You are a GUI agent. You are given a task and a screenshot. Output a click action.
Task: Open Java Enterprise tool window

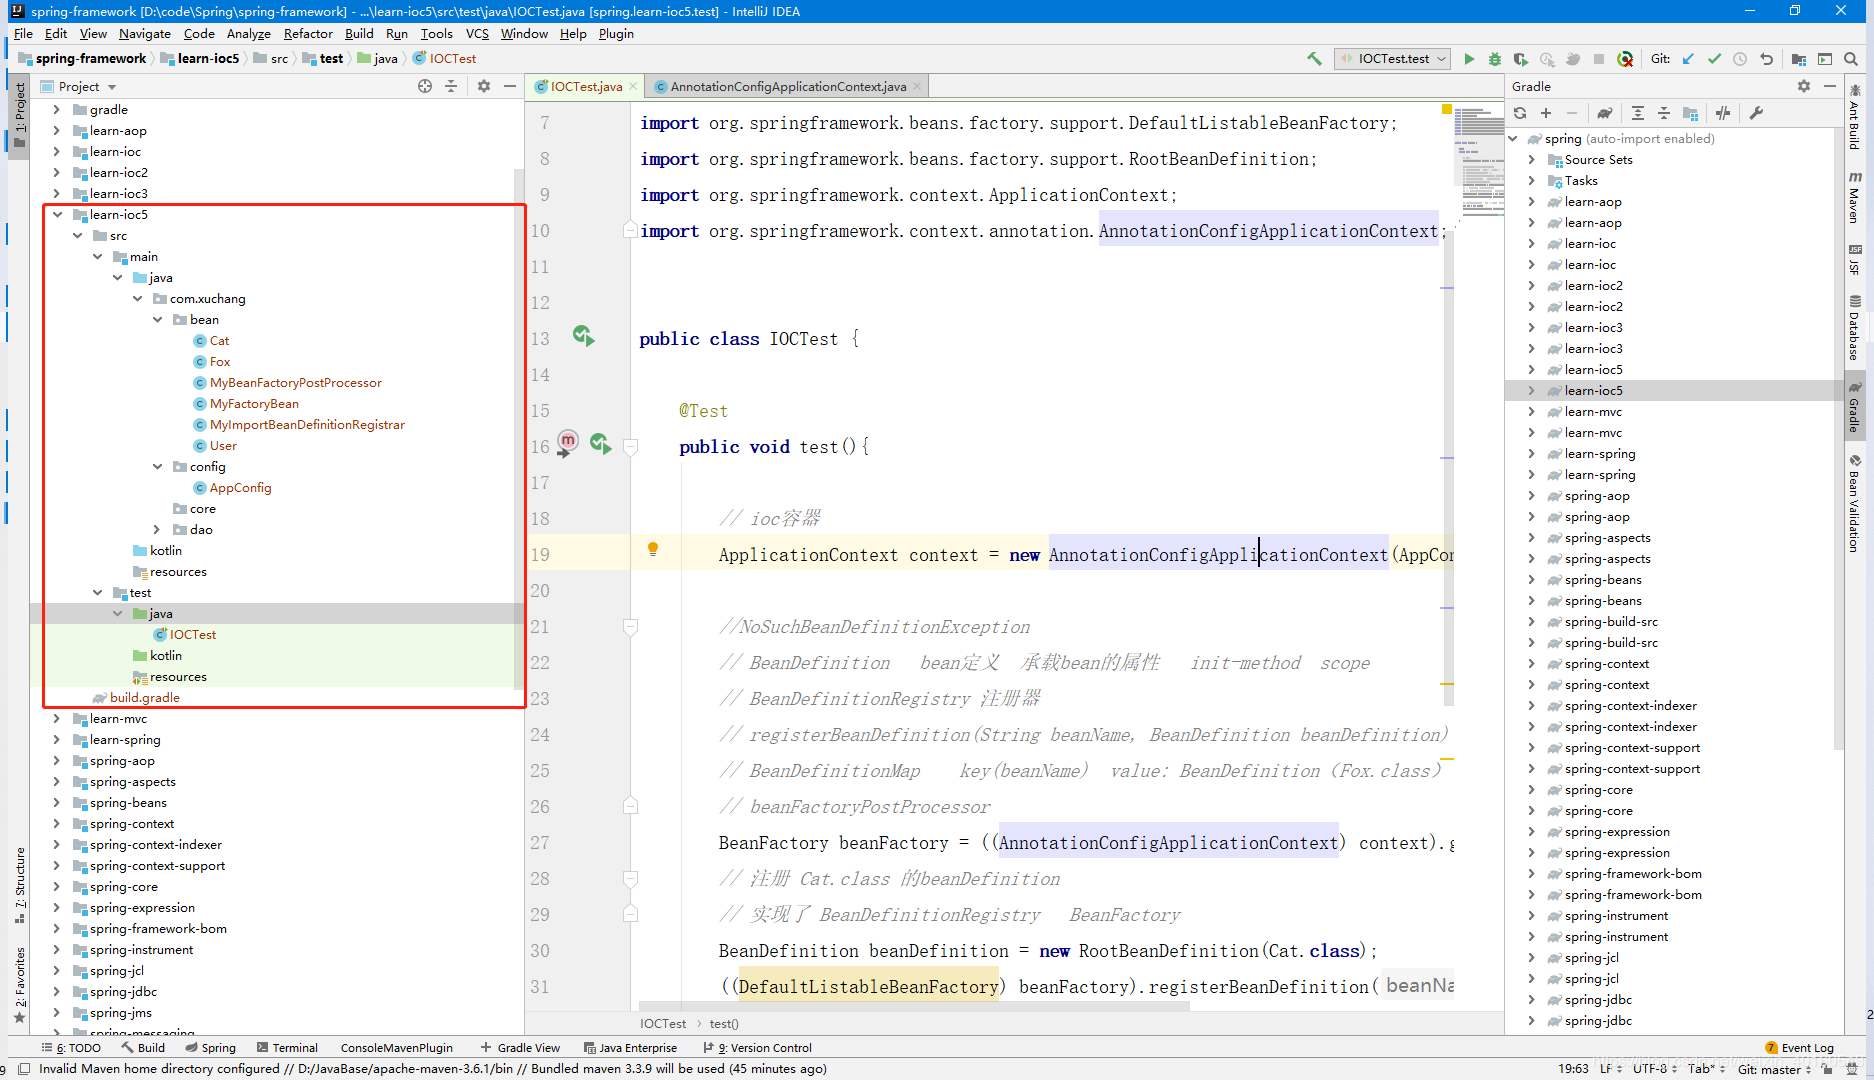tap(630, 1048)
